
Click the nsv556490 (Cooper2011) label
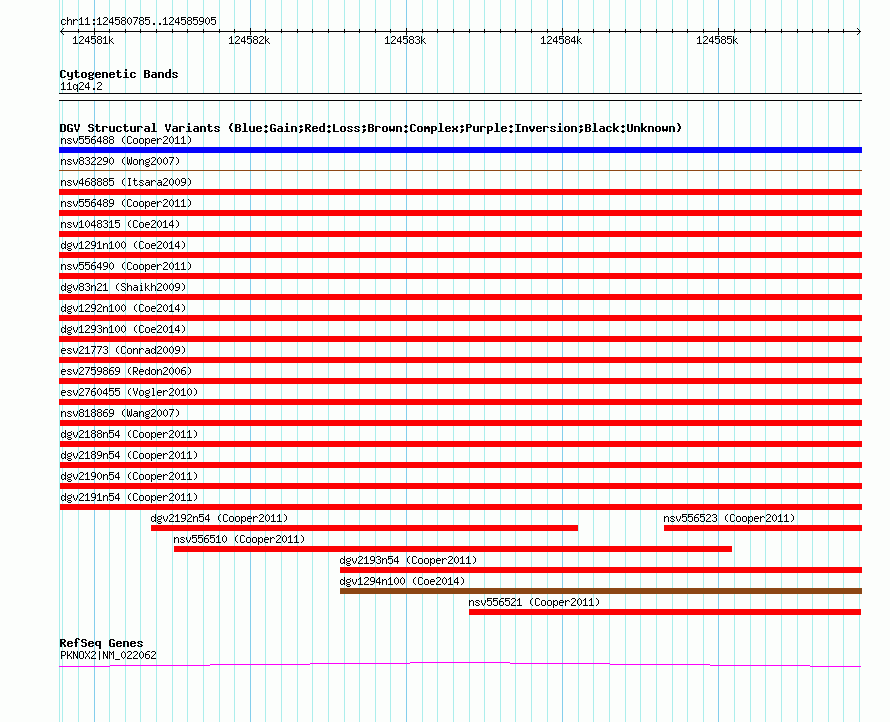[126, 266]
